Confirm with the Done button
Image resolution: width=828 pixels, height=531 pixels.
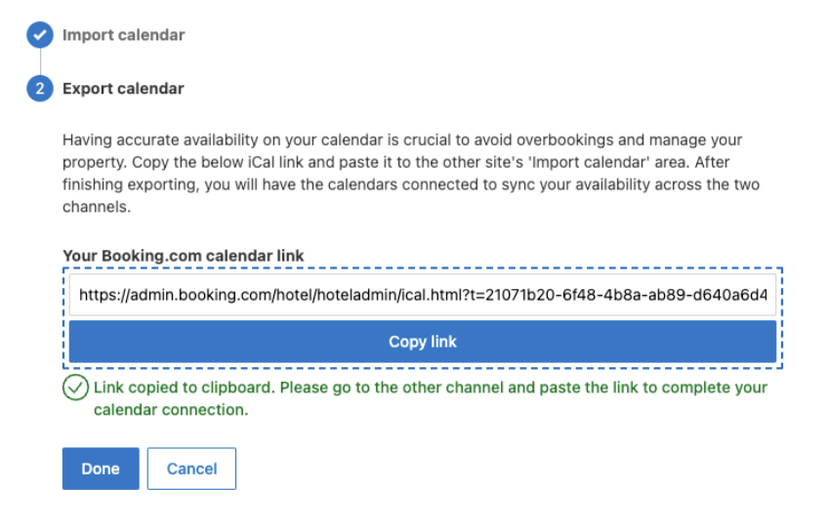tap(100, 469)
